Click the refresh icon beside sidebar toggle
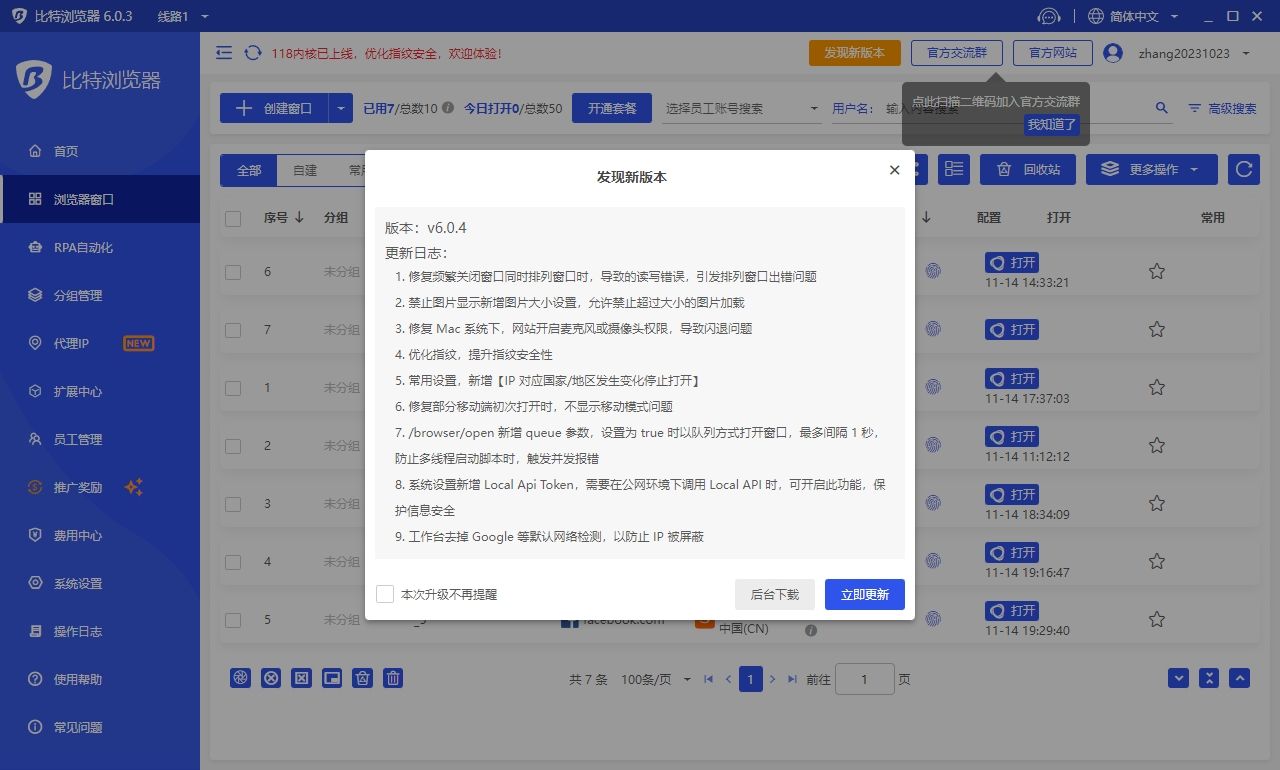Image resolution: width=1280 pixels, height=770 pixels. [x=253, y=53]
